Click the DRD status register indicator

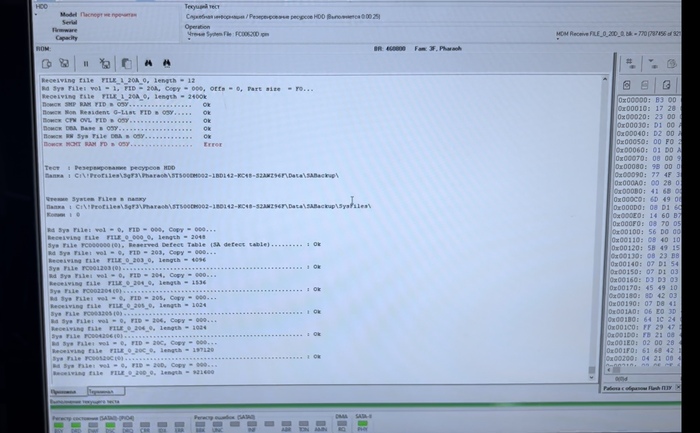click(x=76, y=427)
